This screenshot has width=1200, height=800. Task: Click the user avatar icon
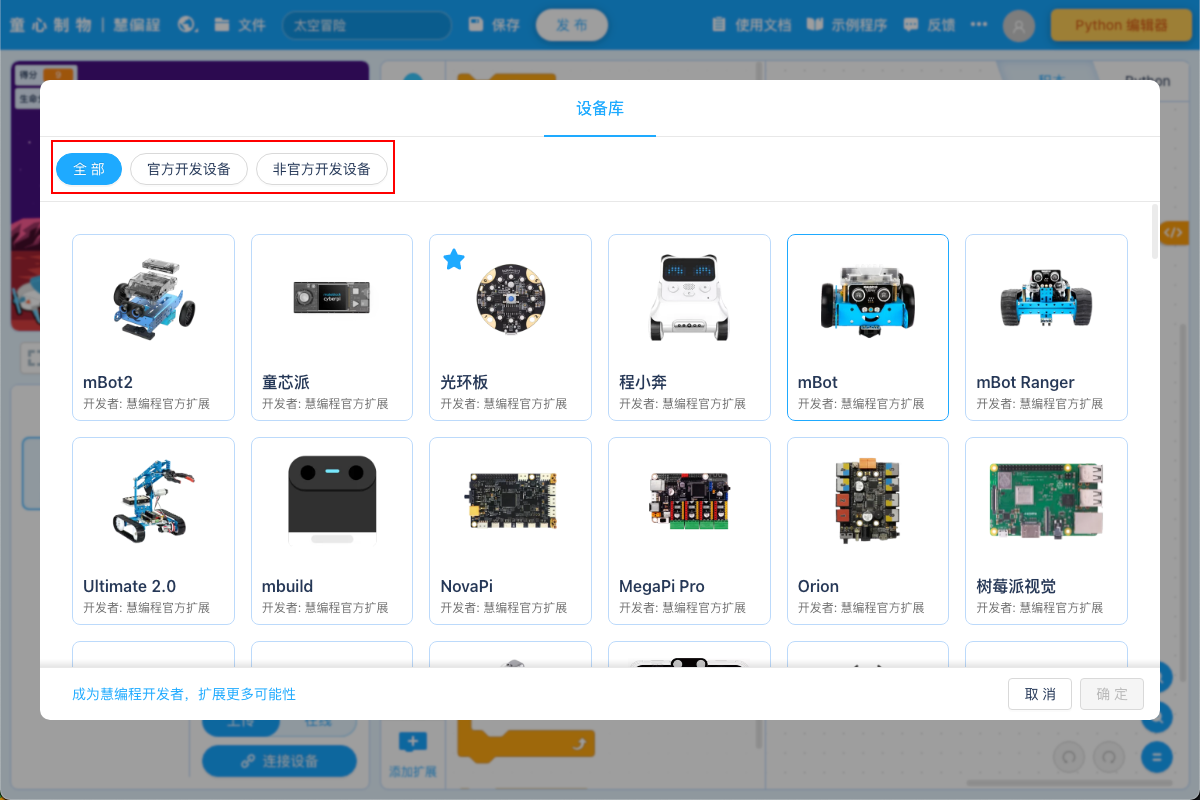(x=1019, y=26)
